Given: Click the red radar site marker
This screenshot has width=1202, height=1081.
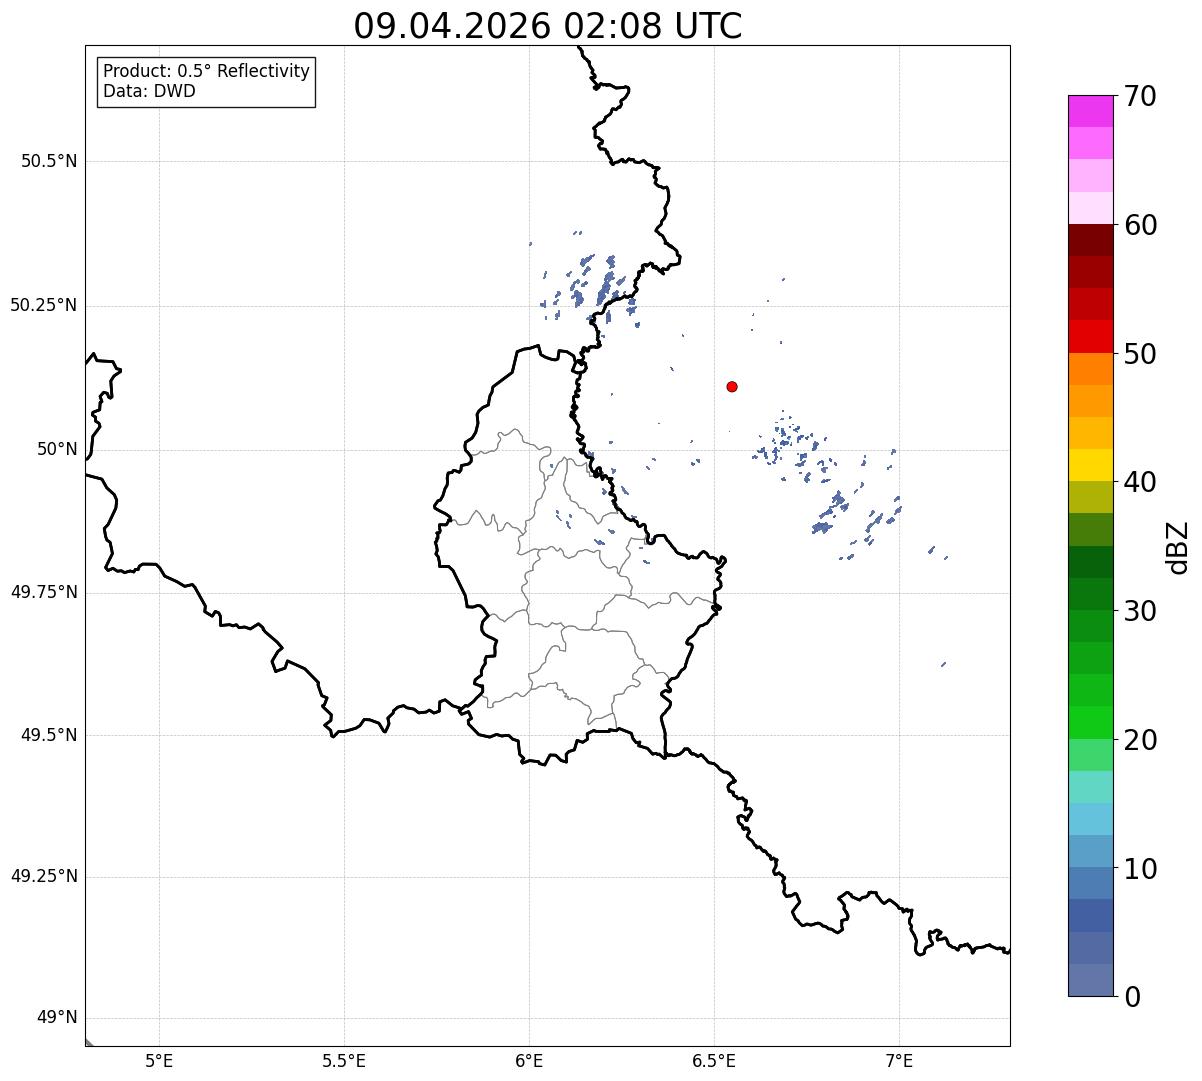Looking at the screenshot, I should 732,386.
